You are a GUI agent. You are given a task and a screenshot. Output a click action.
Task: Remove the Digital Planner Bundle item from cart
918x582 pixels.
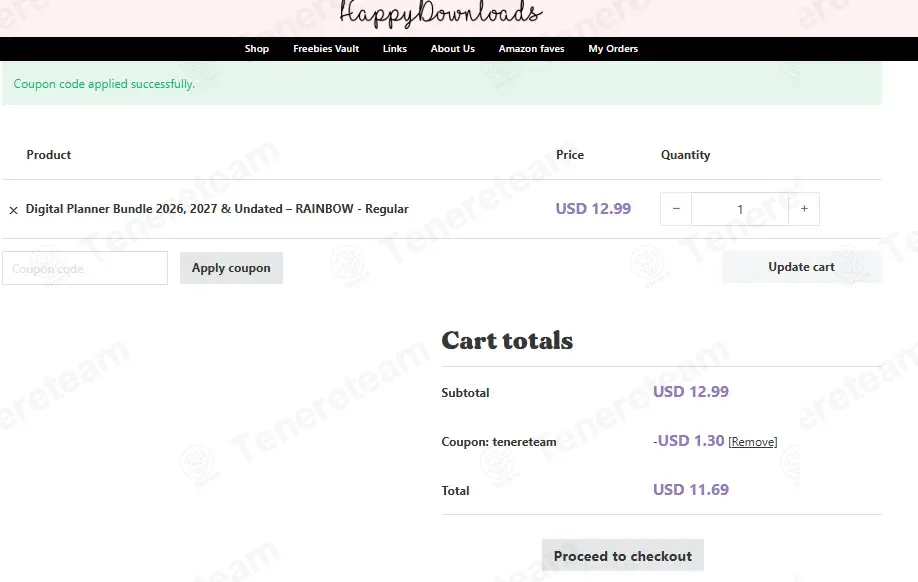pos(13,210)
